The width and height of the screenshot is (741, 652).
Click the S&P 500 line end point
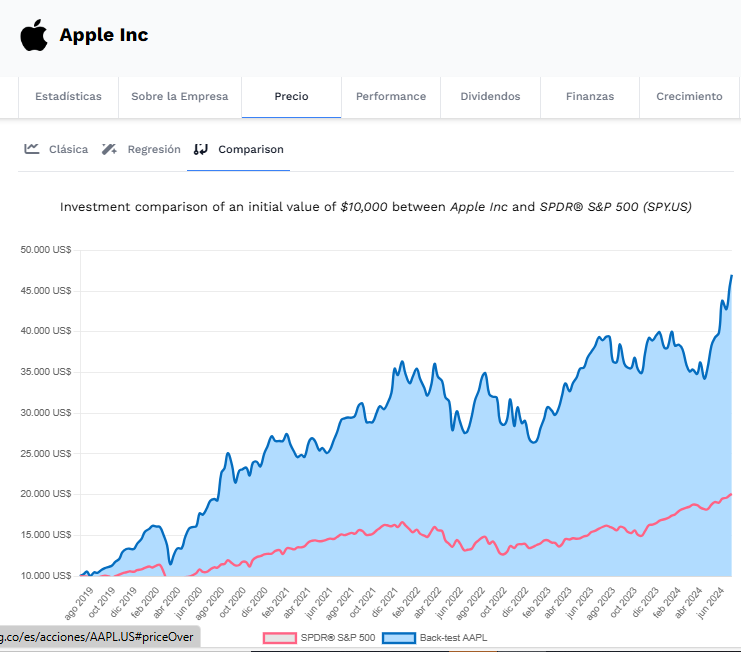tap(731, 494)
